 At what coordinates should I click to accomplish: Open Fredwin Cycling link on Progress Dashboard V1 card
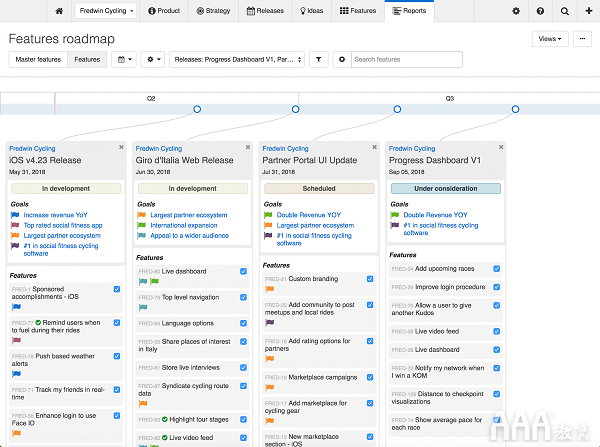(x=412, y=148)
